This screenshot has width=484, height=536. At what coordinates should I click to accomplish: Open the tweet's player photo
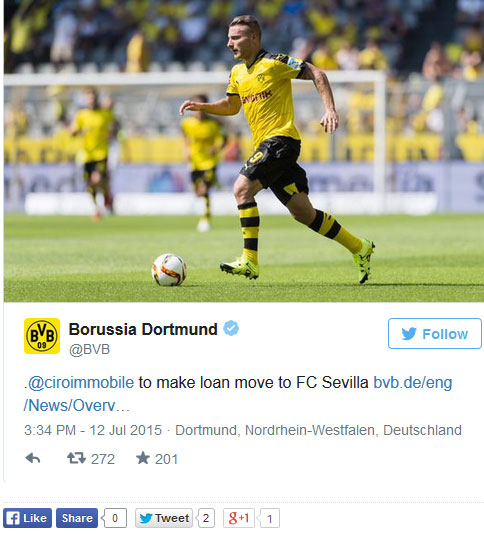point(244,151)
